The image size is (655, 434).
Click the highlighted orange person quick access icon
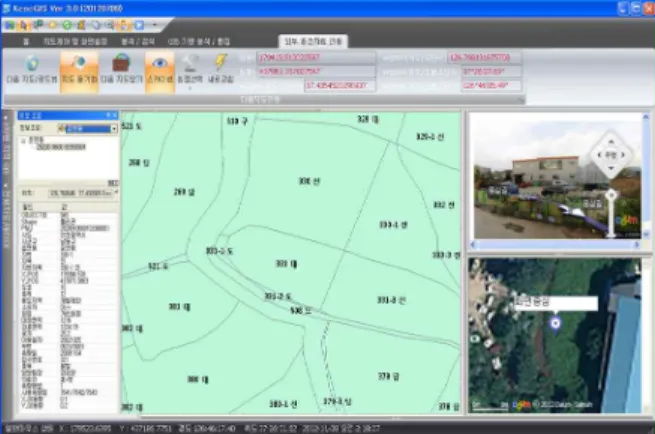click(124, 25)
